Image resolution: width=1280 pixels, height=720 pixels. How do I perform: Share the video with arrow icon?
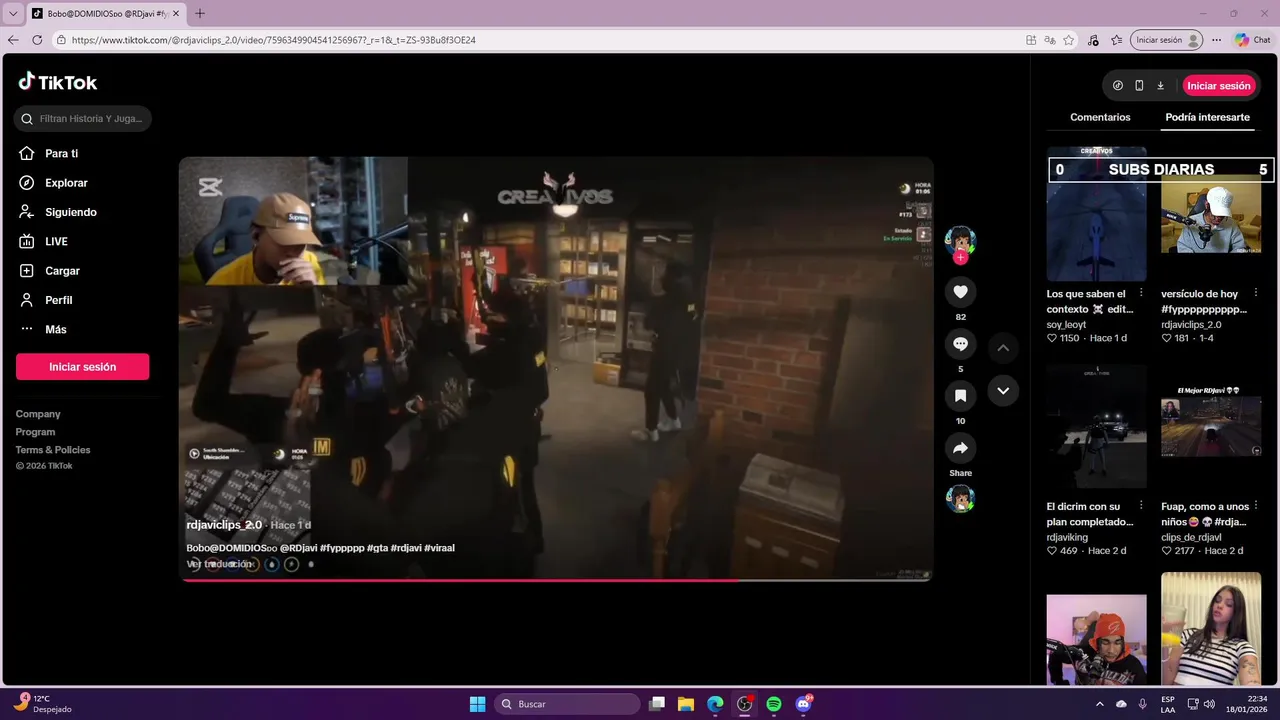(960, 448)
